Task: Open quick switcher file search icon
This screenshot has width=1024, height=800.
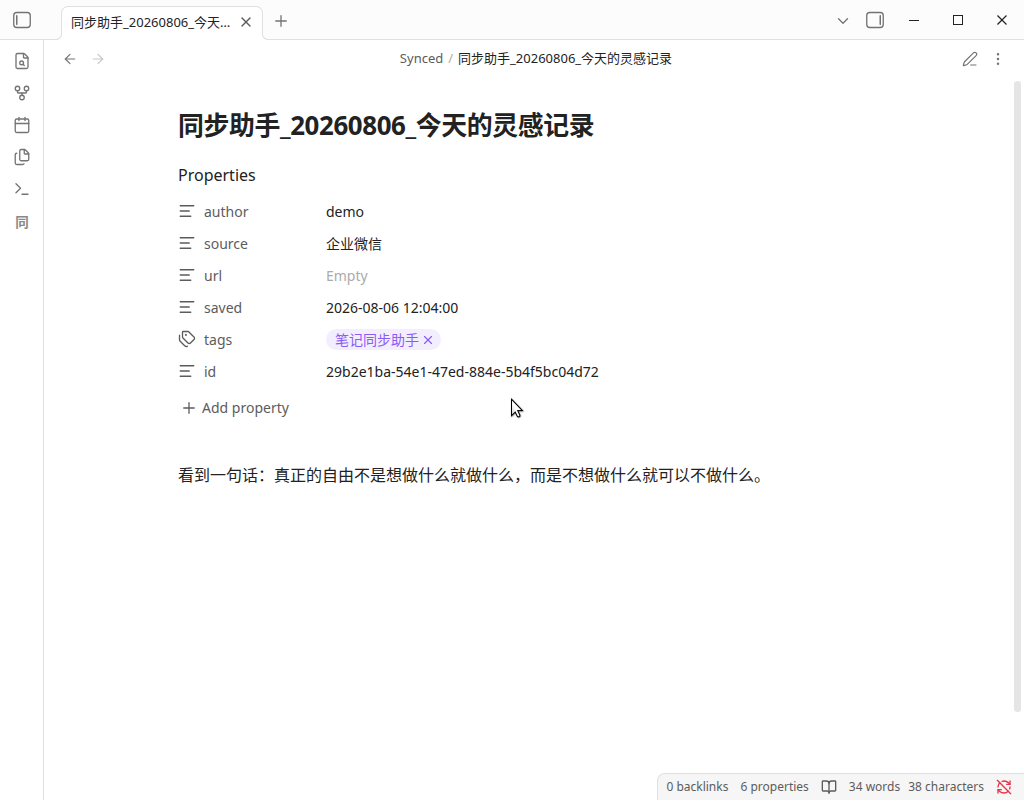Action: pos(22,61)
